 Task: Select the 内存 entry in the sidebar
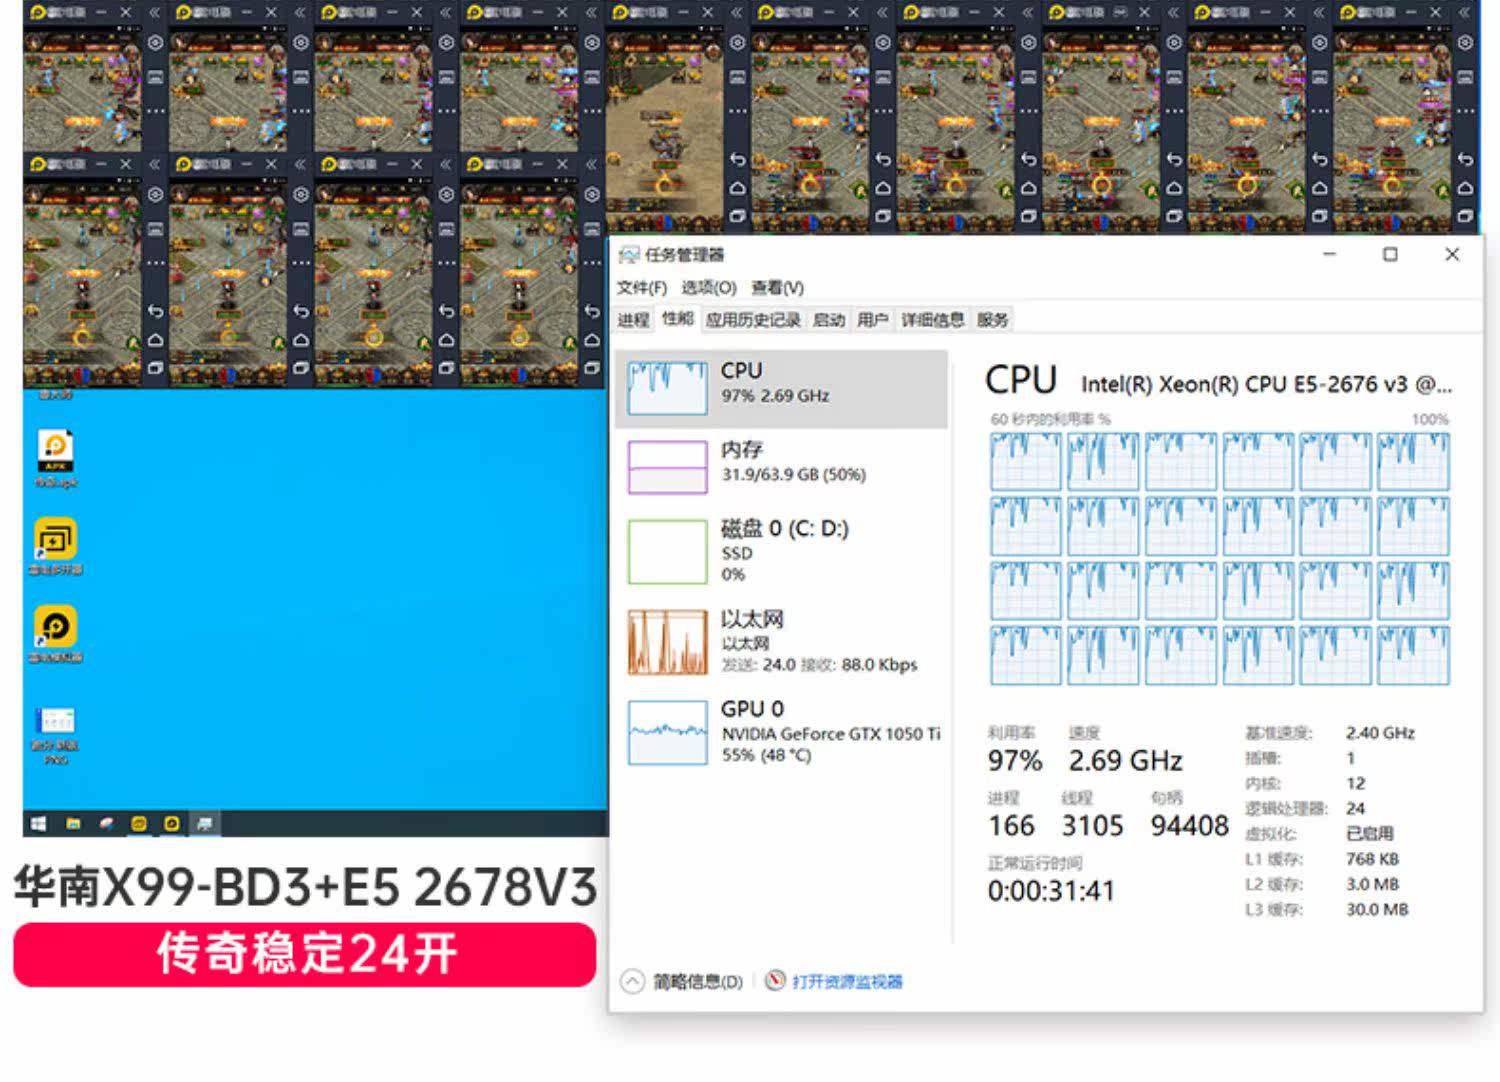click(x=782, y=467)
